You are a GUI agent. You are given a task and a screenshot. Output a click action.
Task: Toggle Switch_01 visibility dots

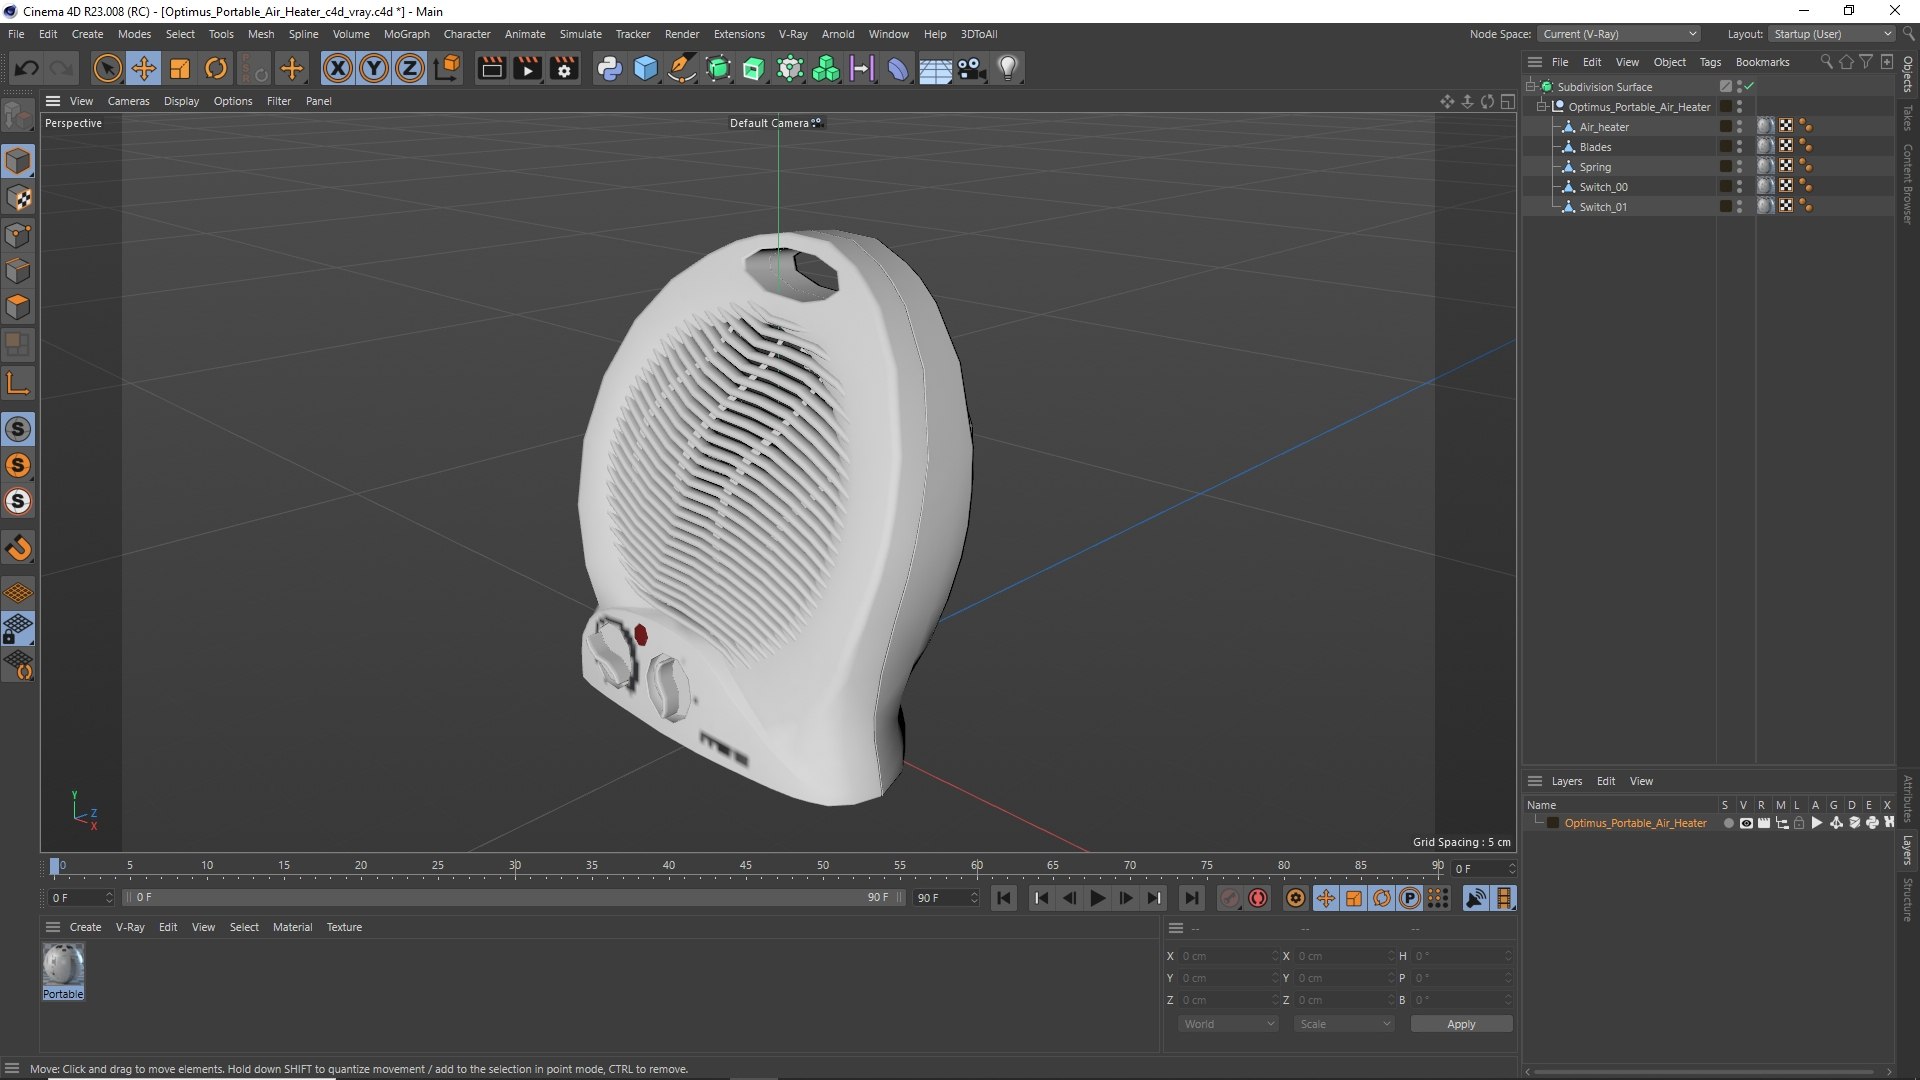point(1739,206)
